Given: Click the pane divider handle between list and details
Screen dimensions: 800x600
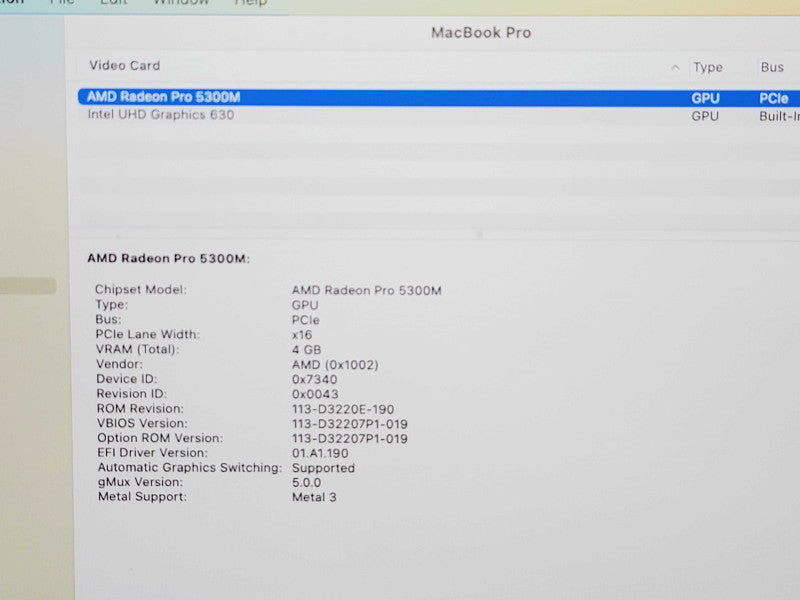Looking at the screenshot, I should click(479, 234).
